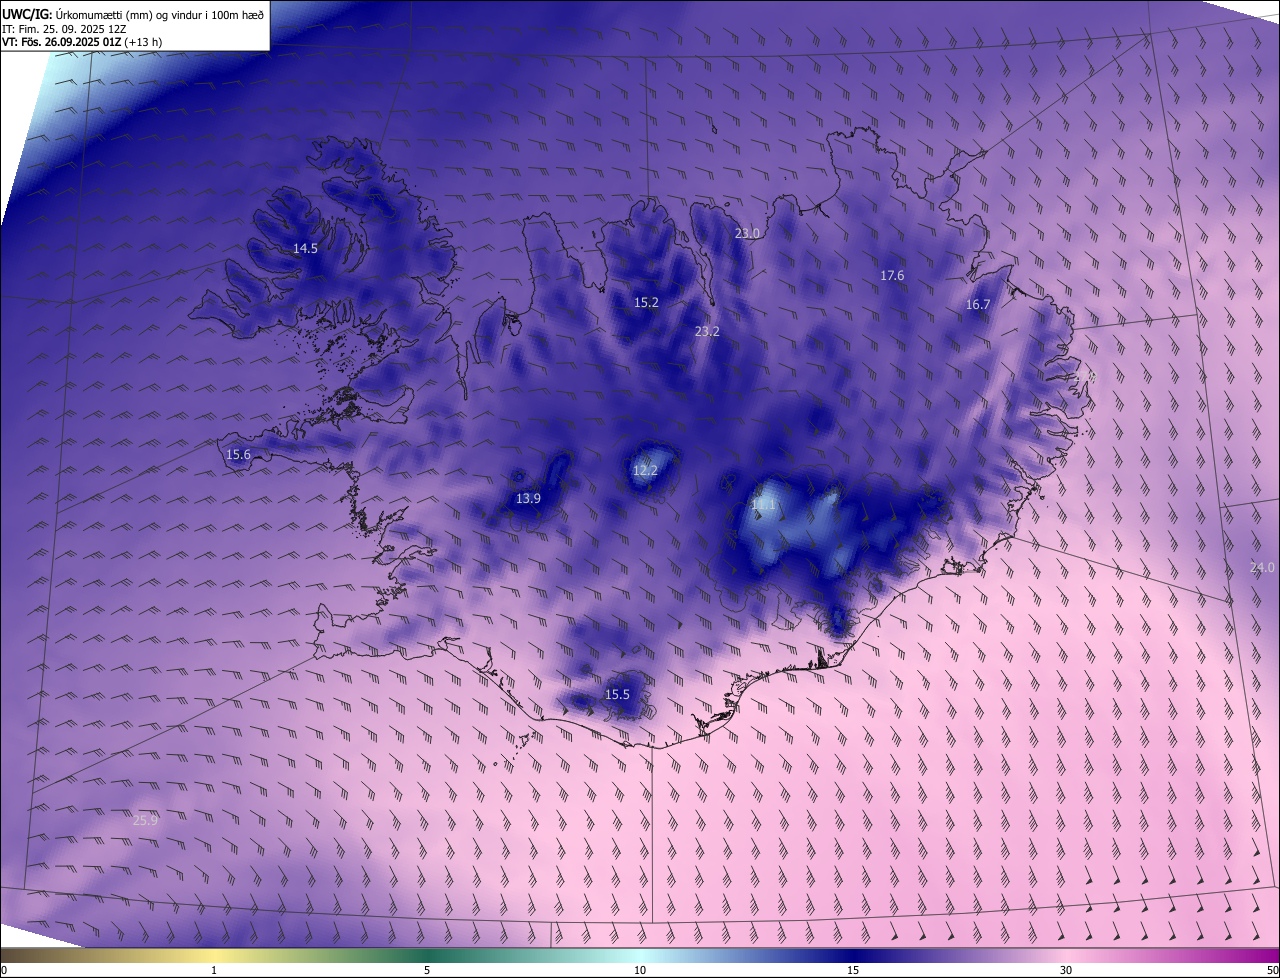The width and height of the screenshot is (1280, 978).
Task: Click the 23.0 value label
Action: pyautogui.click(x=748, y=233)
